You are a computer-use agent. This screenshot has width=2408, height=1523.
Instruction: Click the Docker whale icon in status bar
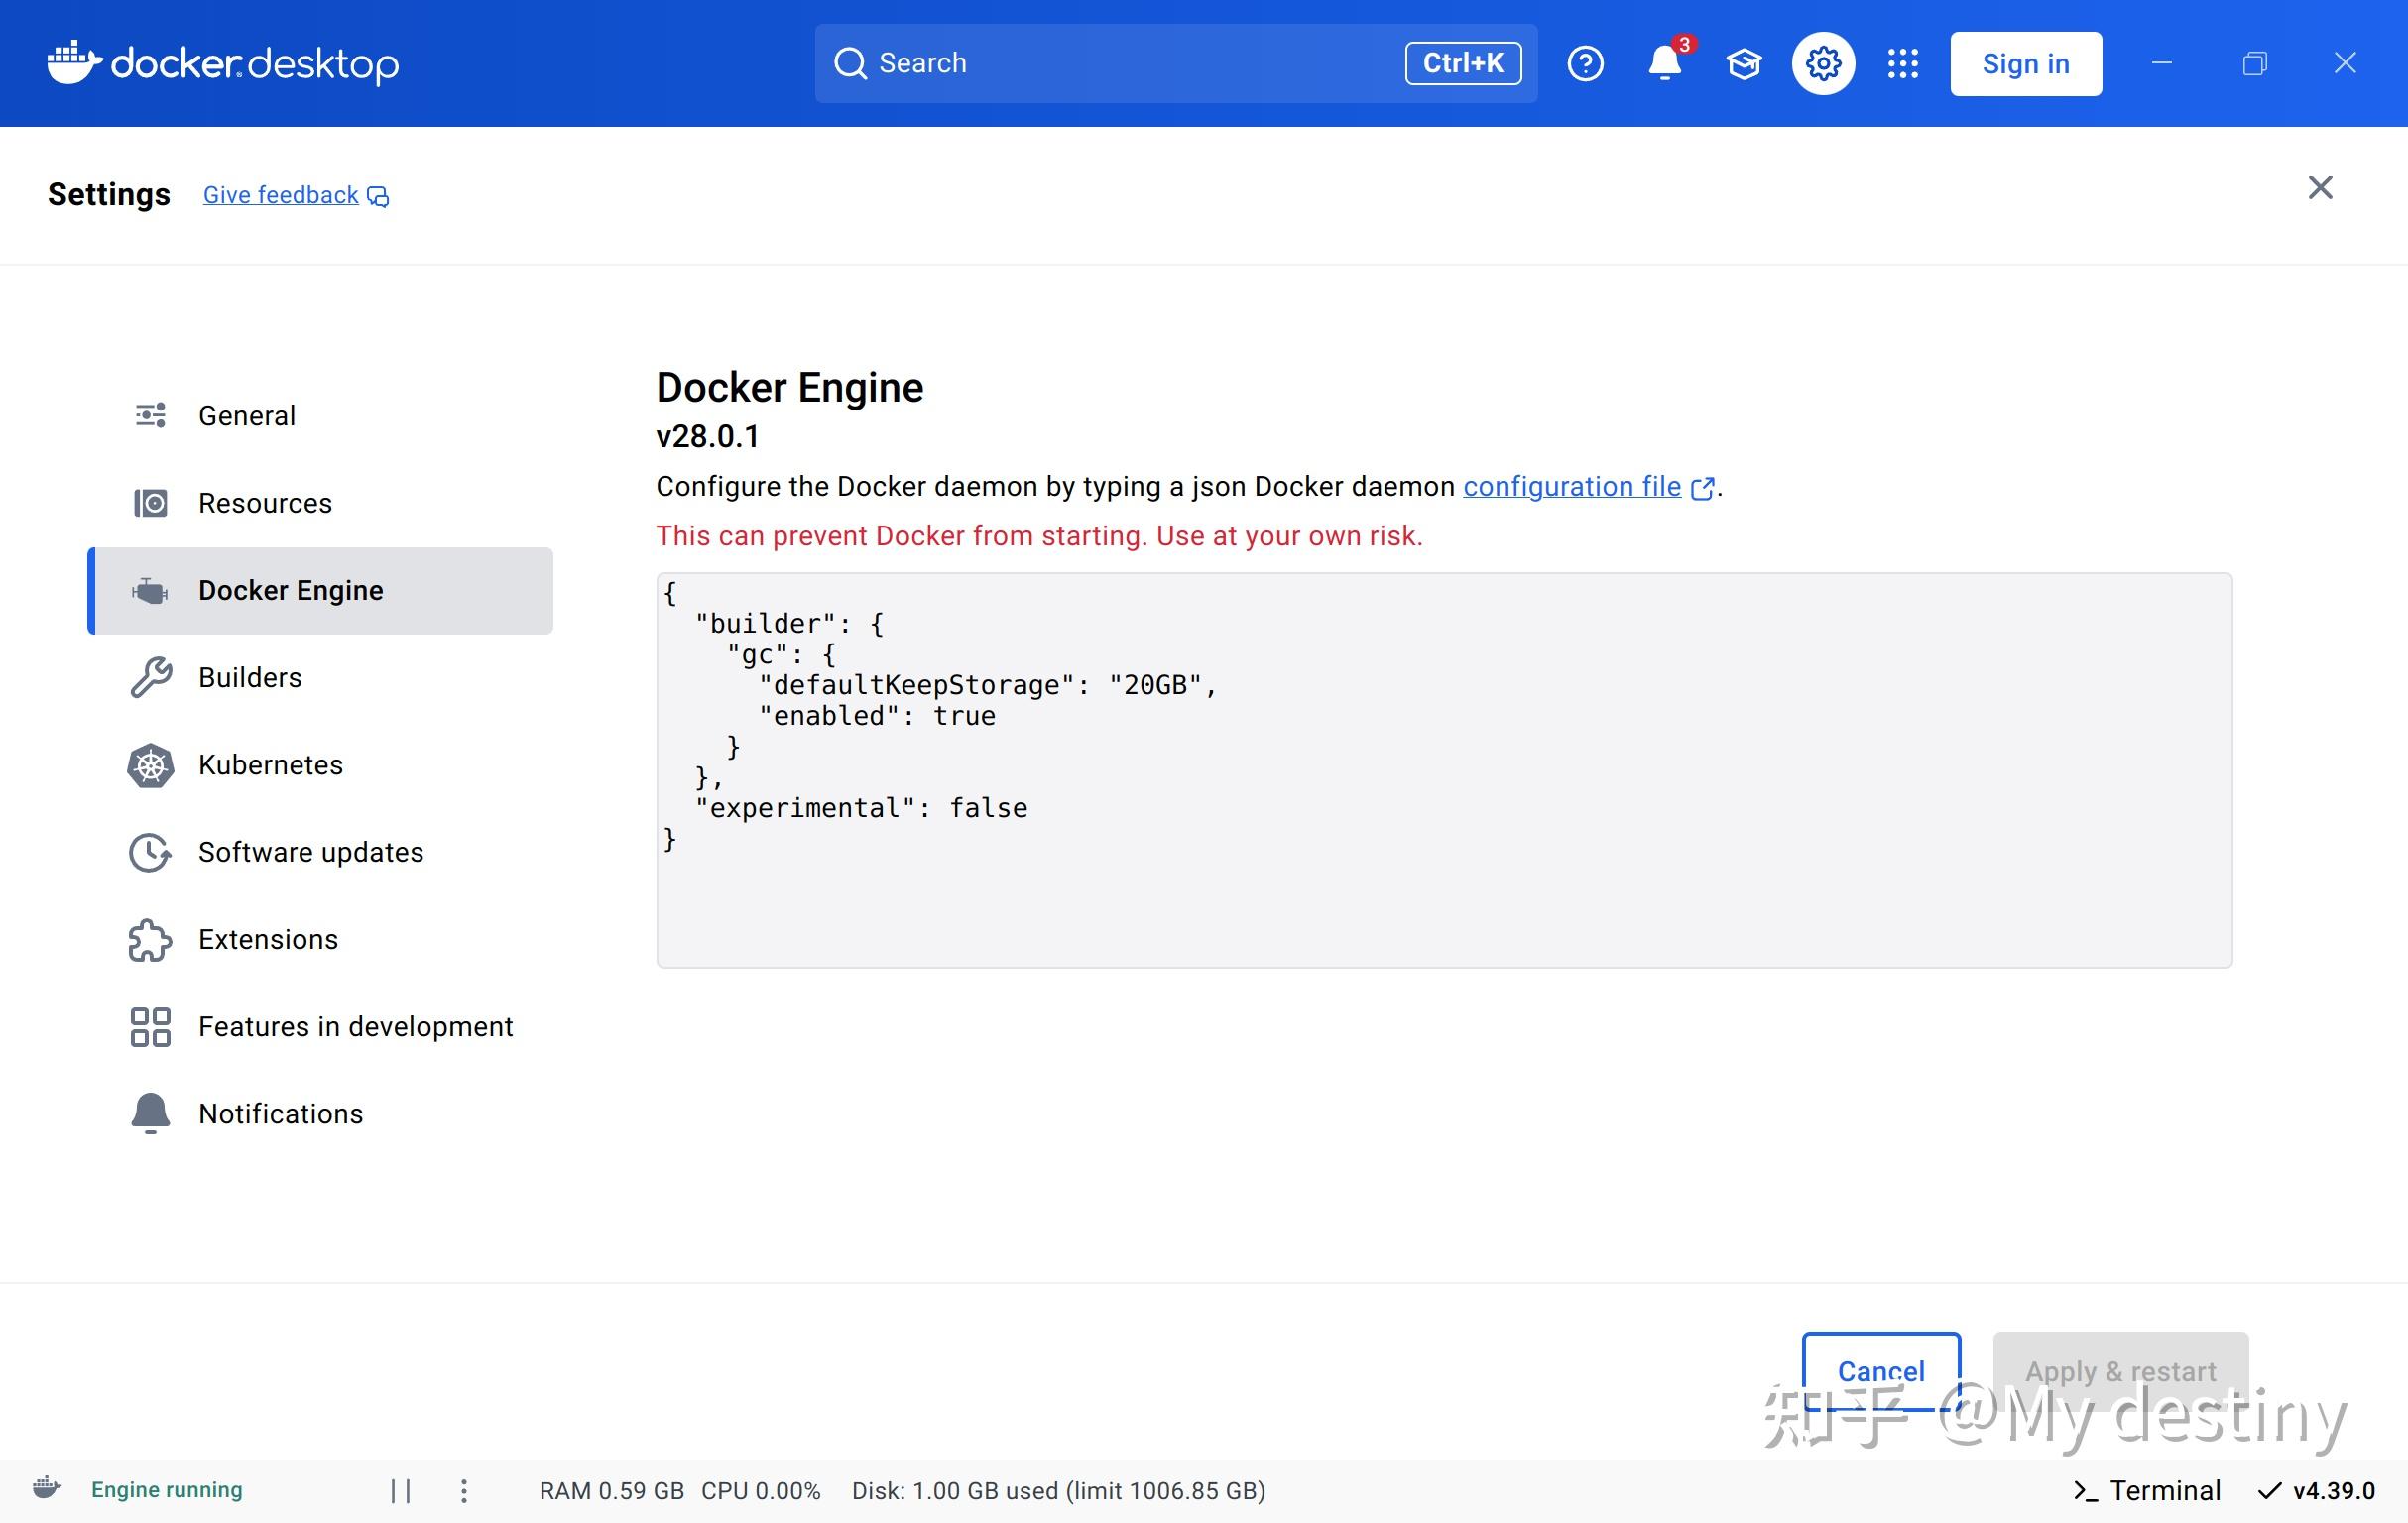(47, 1490)
